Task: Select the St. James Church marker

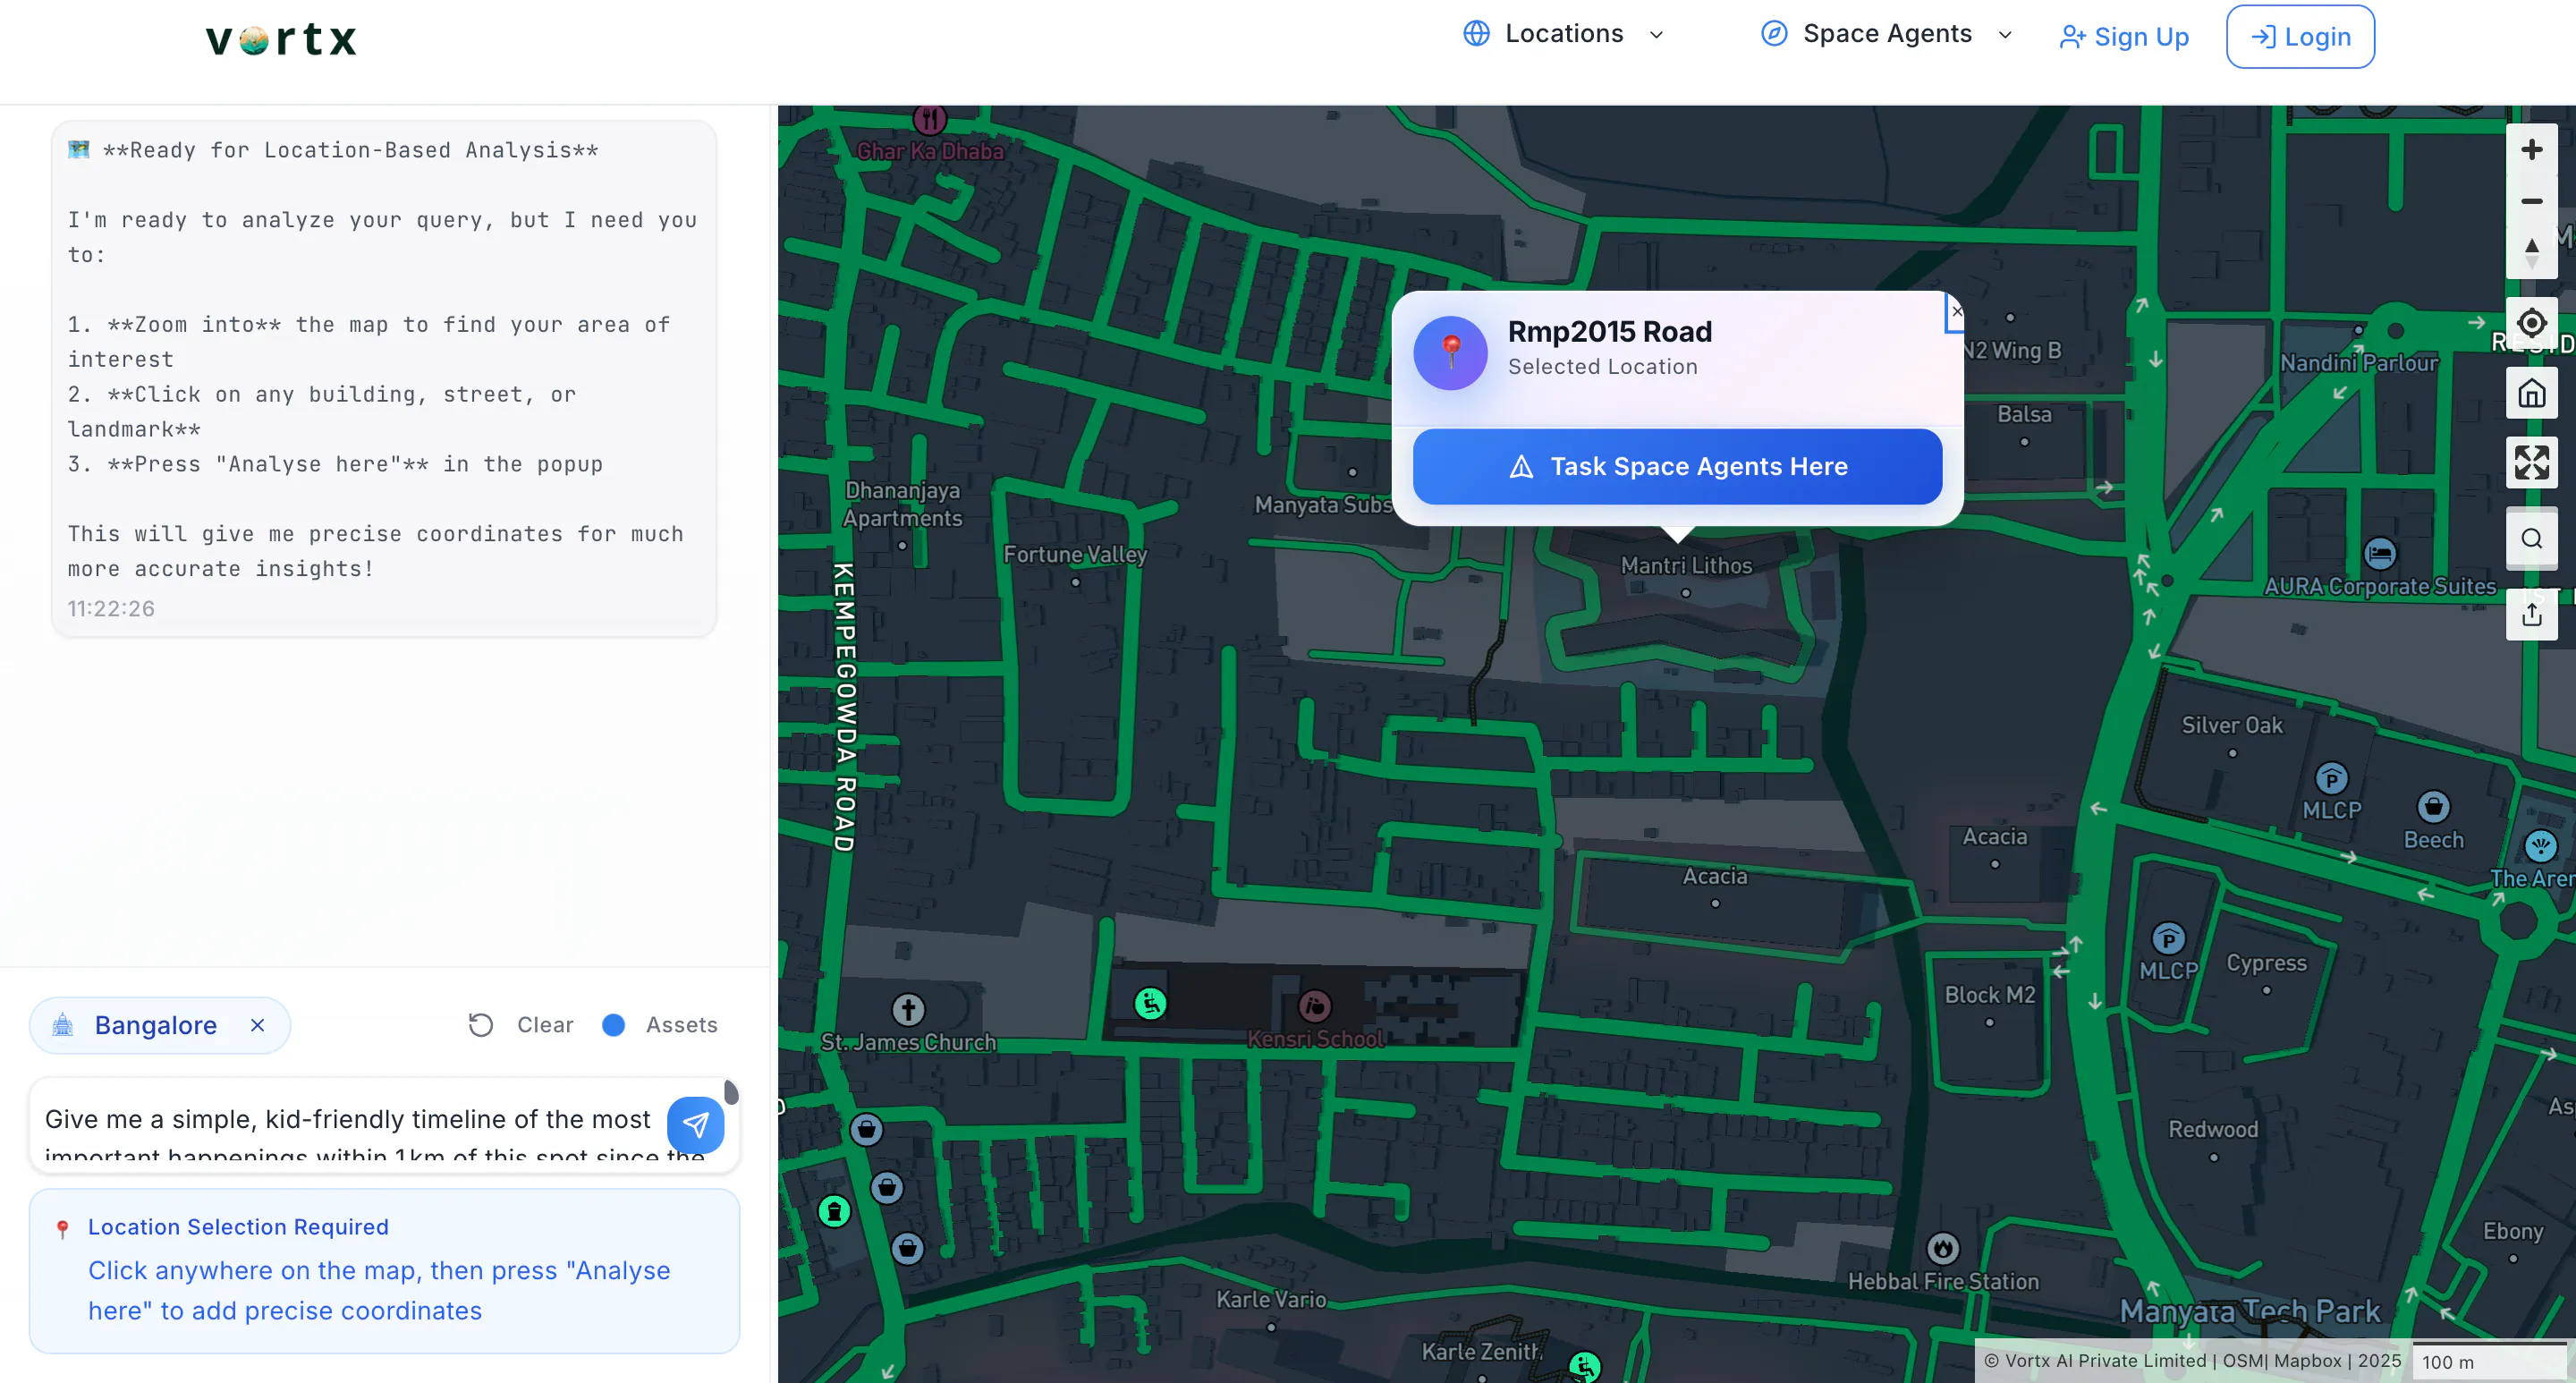Action: coord(908,1009)
